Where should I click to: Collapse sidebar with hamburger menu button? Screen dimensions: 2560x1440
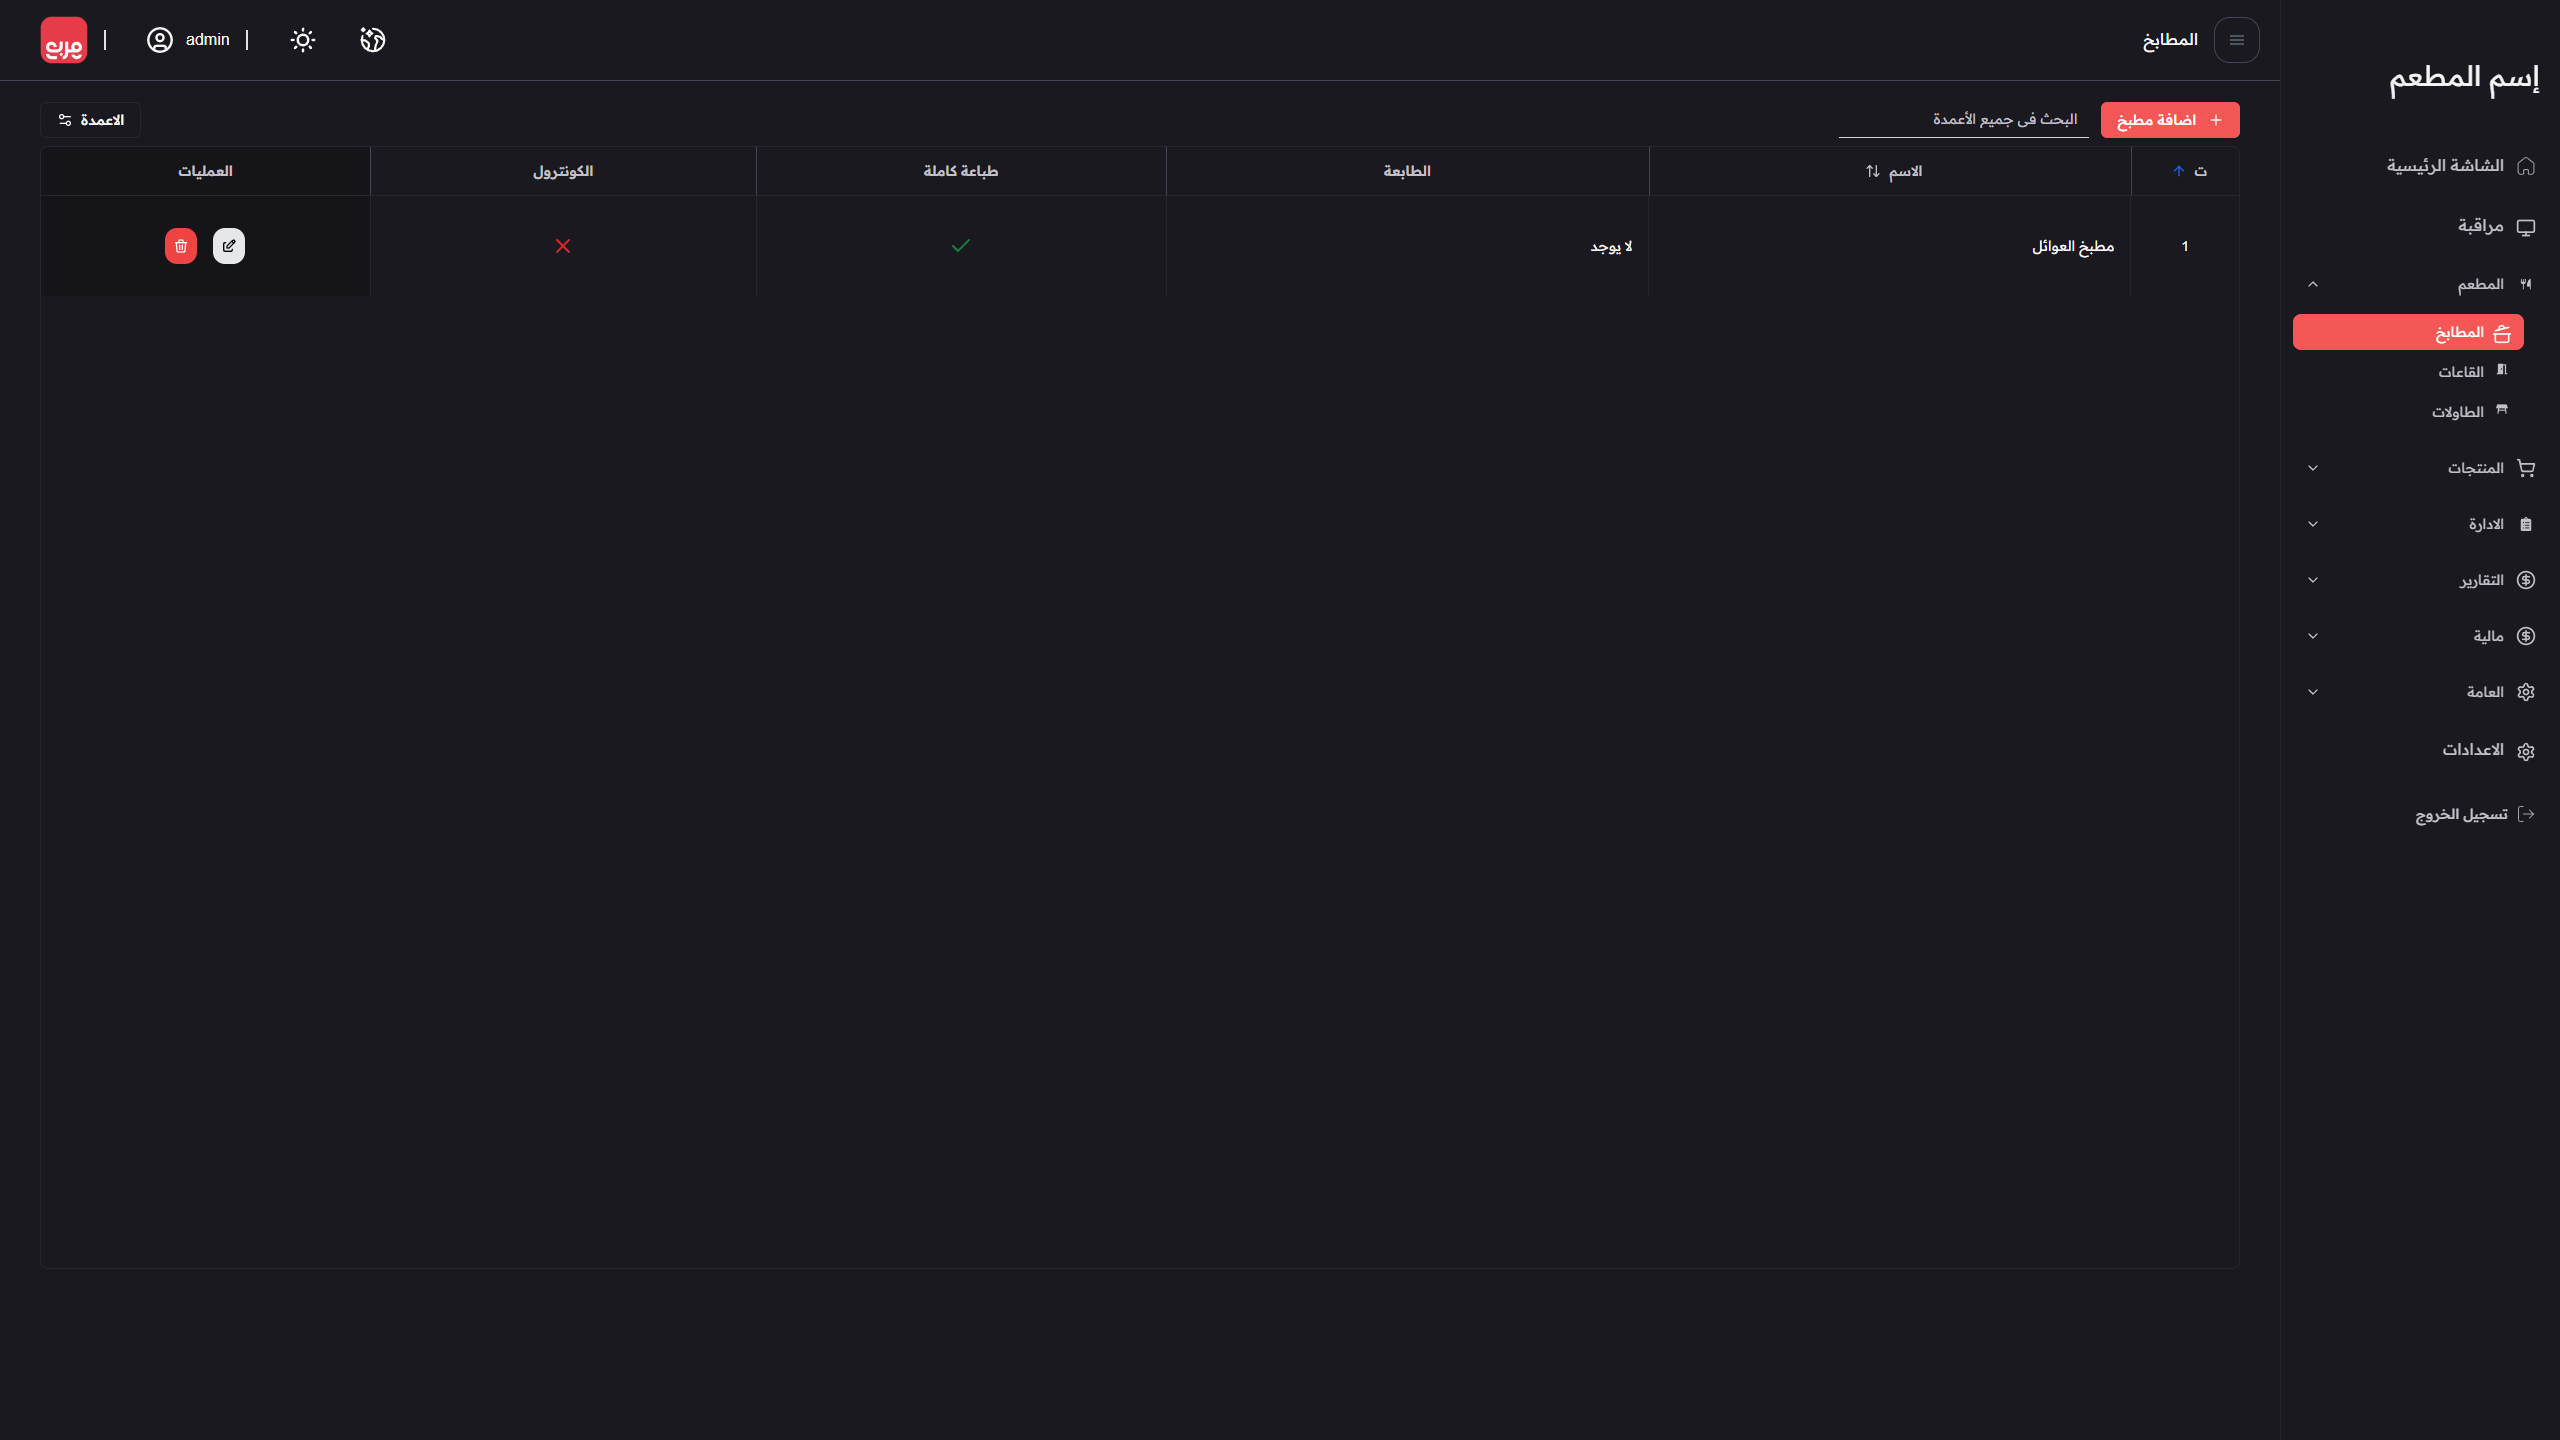2237,40
